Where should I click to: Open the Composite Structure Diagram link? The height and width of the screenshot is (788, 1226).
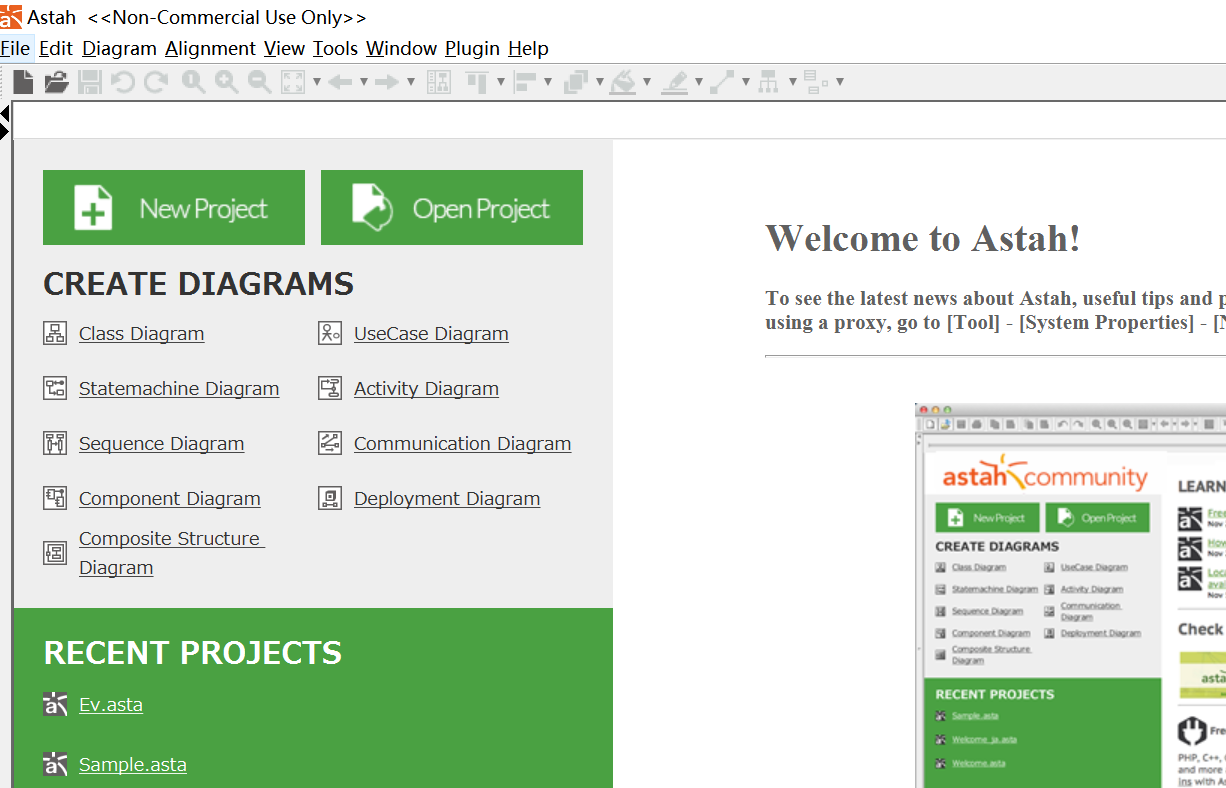point(171,553)
